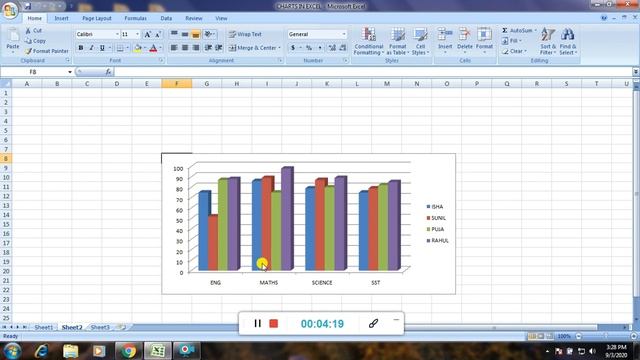Toggle Bottom Align
The width and height of the screenshot is (640, 360).
click(x=196, y=34)
